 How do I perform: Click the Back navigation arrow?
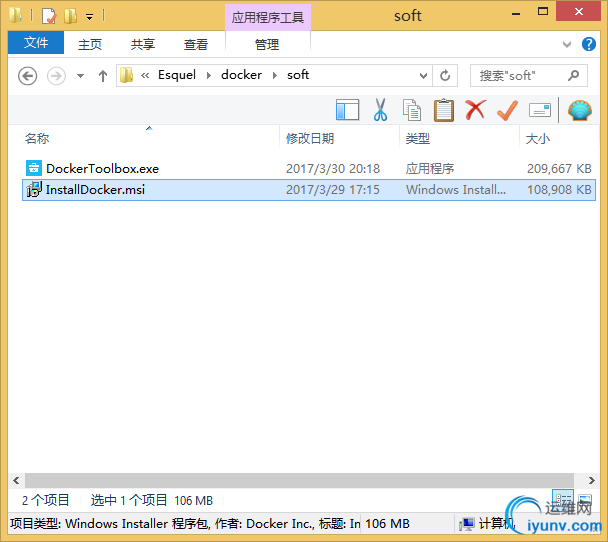click(x=28, y=76)
